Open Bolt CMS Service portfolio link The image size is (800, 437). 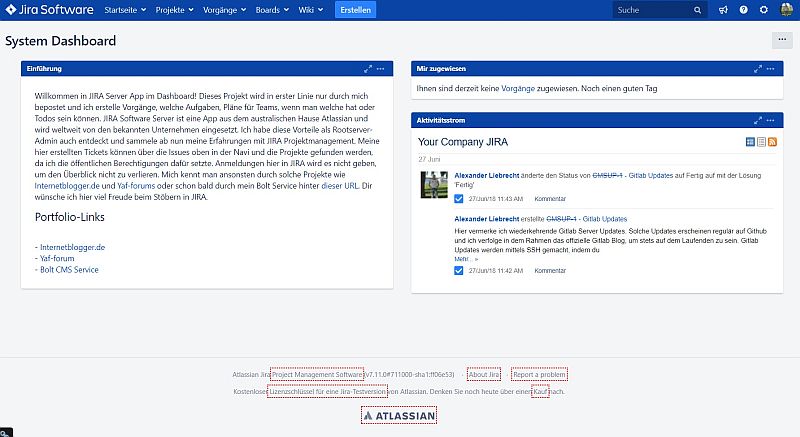[69, 270]
